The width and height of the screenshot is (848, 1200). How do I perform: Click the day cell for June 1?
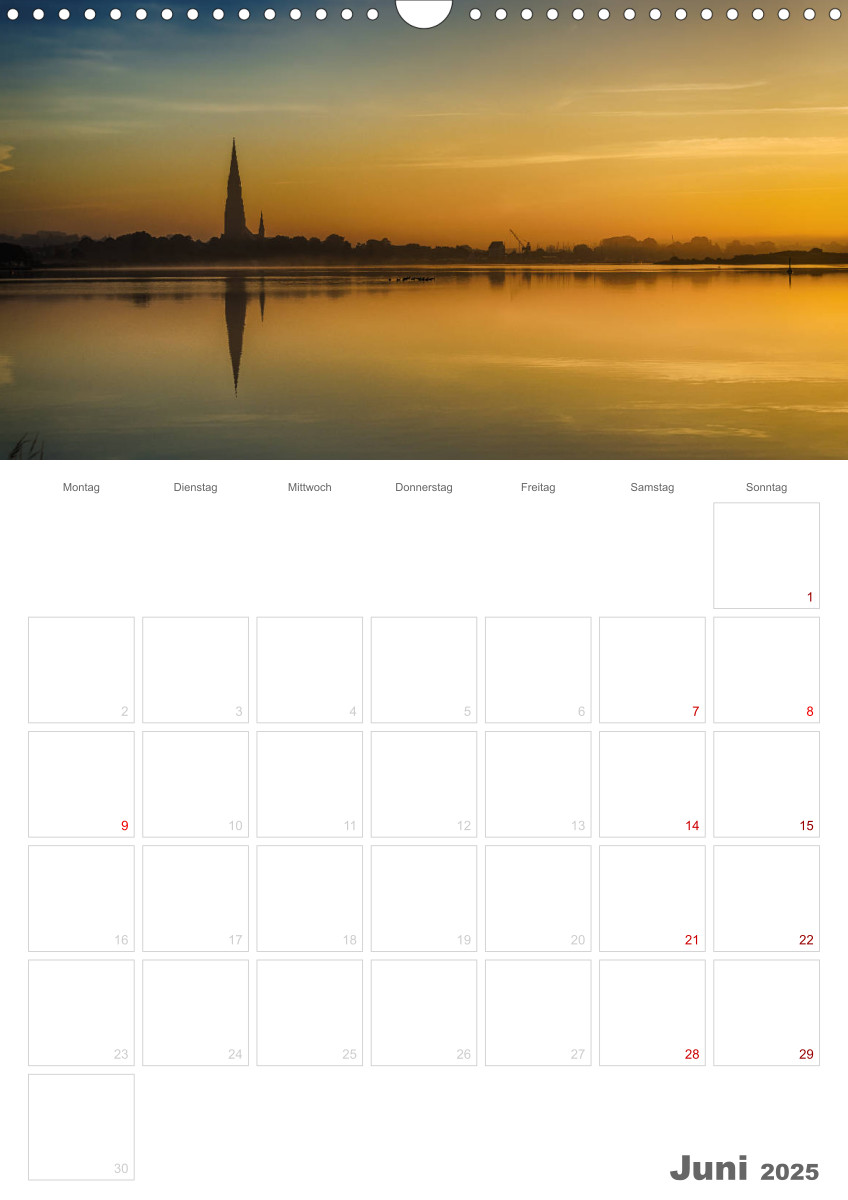(x=766, y=555)
